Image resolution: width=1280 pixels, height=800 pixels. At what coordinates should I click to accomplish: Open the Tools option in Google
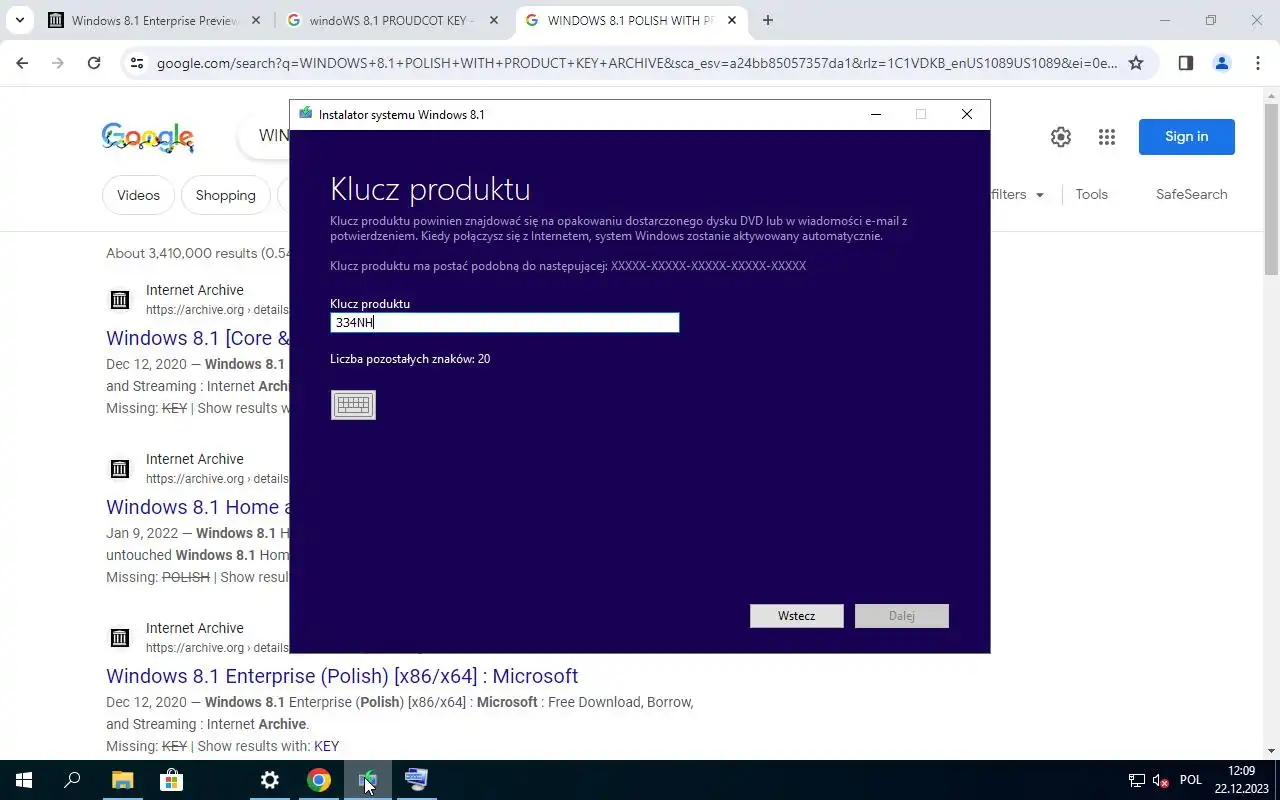point(1091,194)
